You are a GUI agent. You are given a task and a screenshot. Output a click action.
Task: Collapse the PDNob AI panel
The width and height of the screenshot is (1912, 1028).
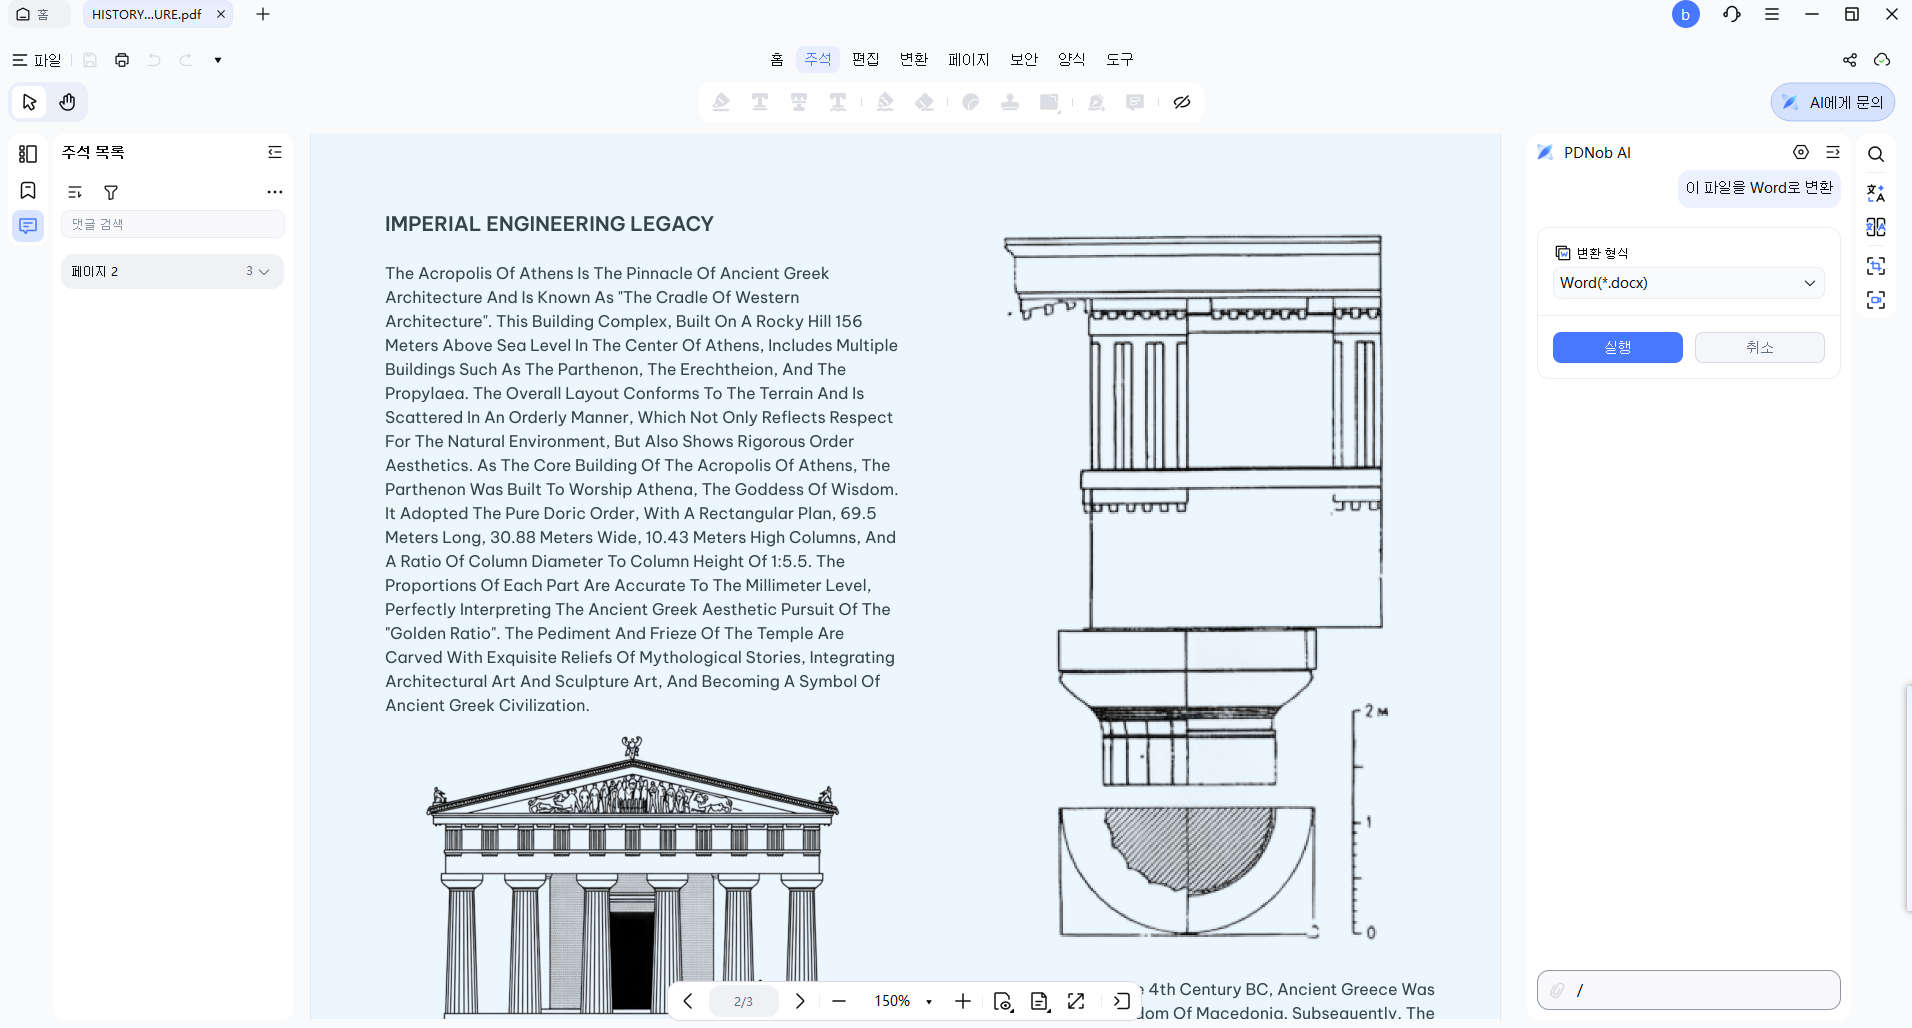[x=1833, y=152]
